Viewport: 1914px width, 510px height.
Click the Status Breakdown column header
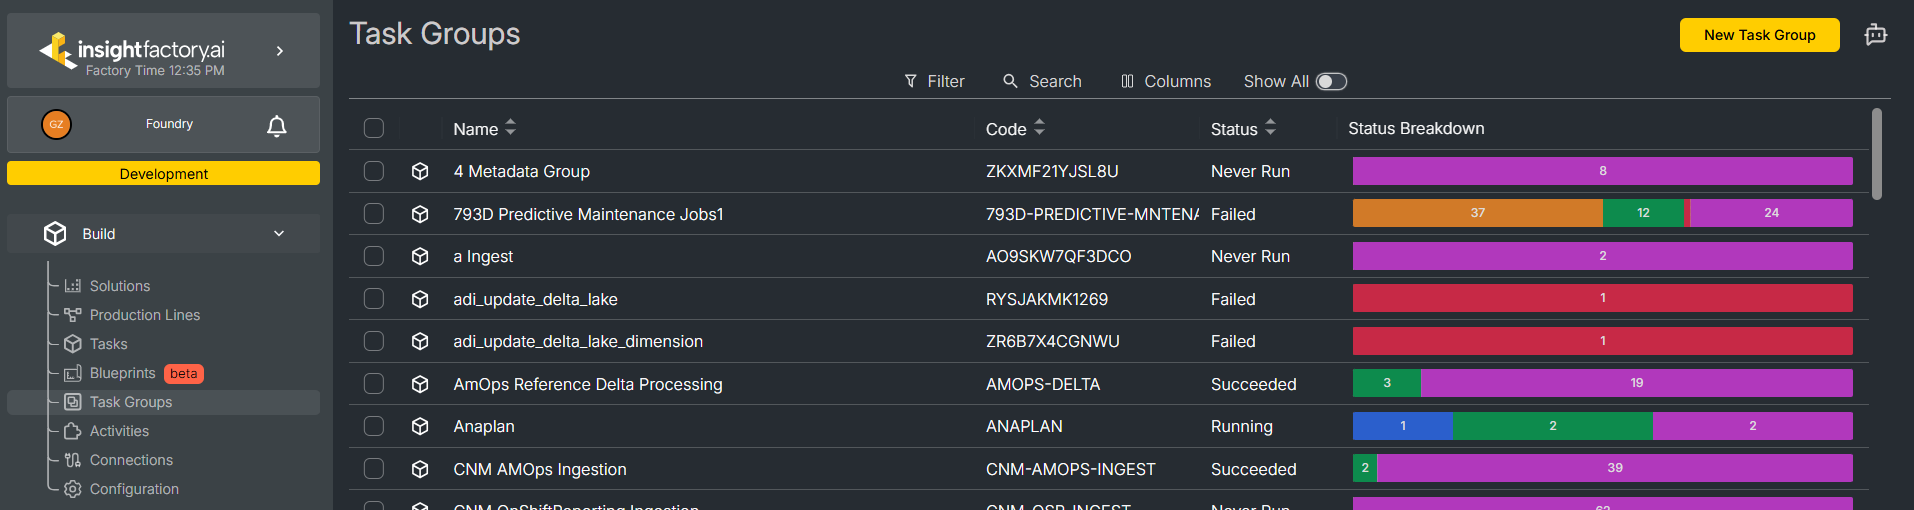tap(1416, 128)
